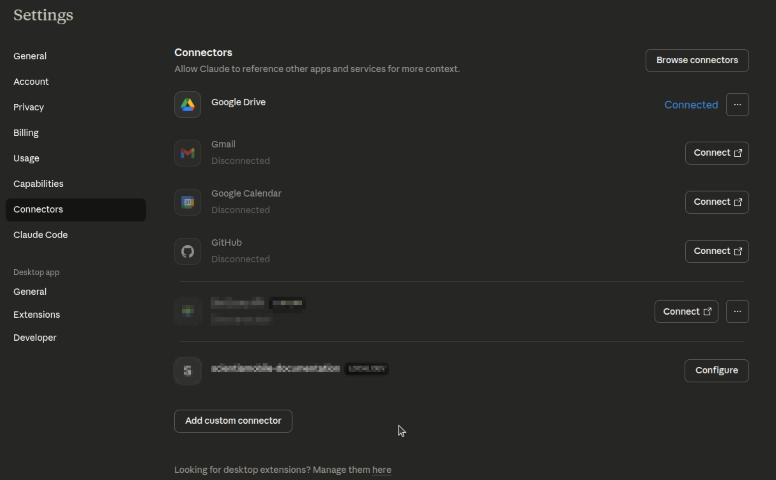
Task: Click the scientiamobile-documentation connector icon
Action: 188,371
